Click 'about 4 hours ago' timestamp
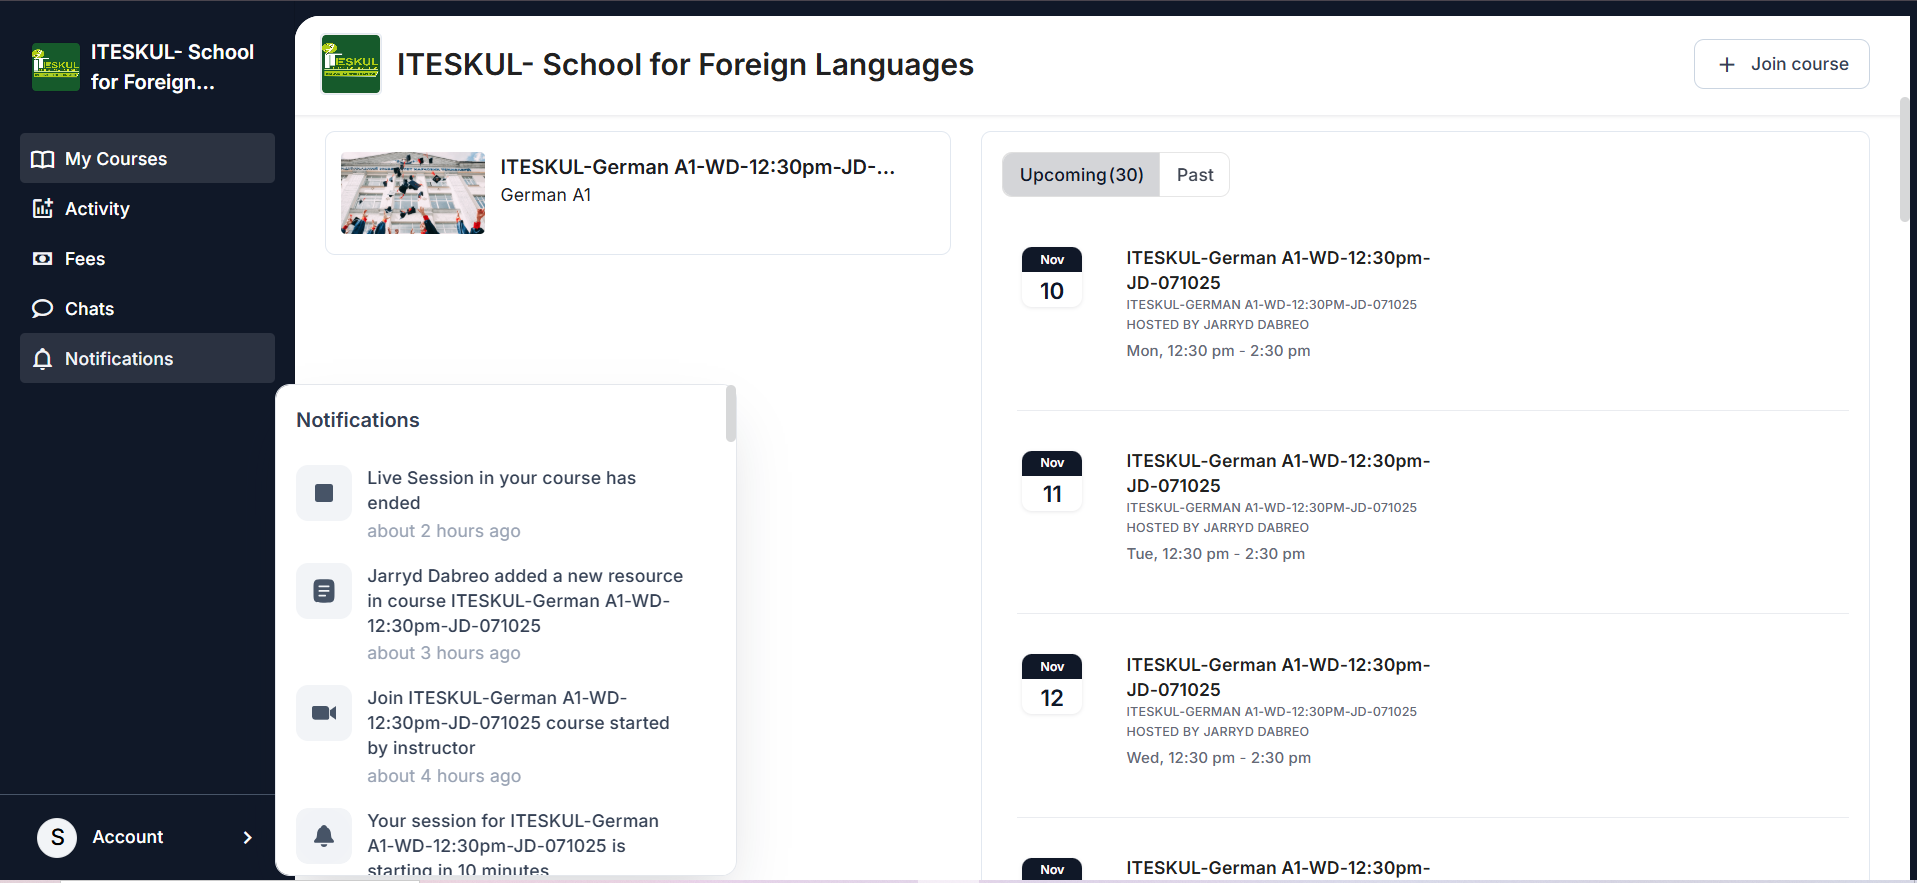 point(444,776)
